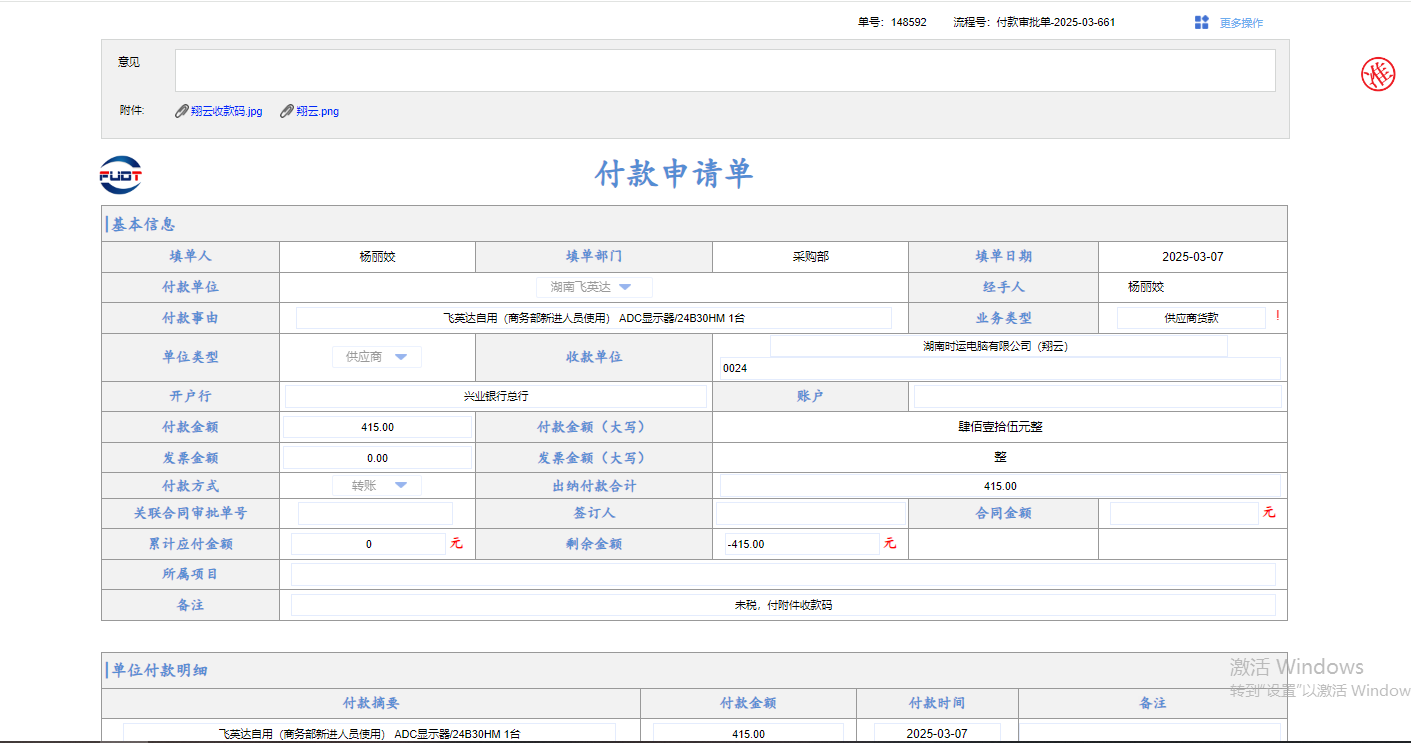Click the 备注 field containing 未税,付附件收款码
1411x743 pixels.
click(782, 605)
